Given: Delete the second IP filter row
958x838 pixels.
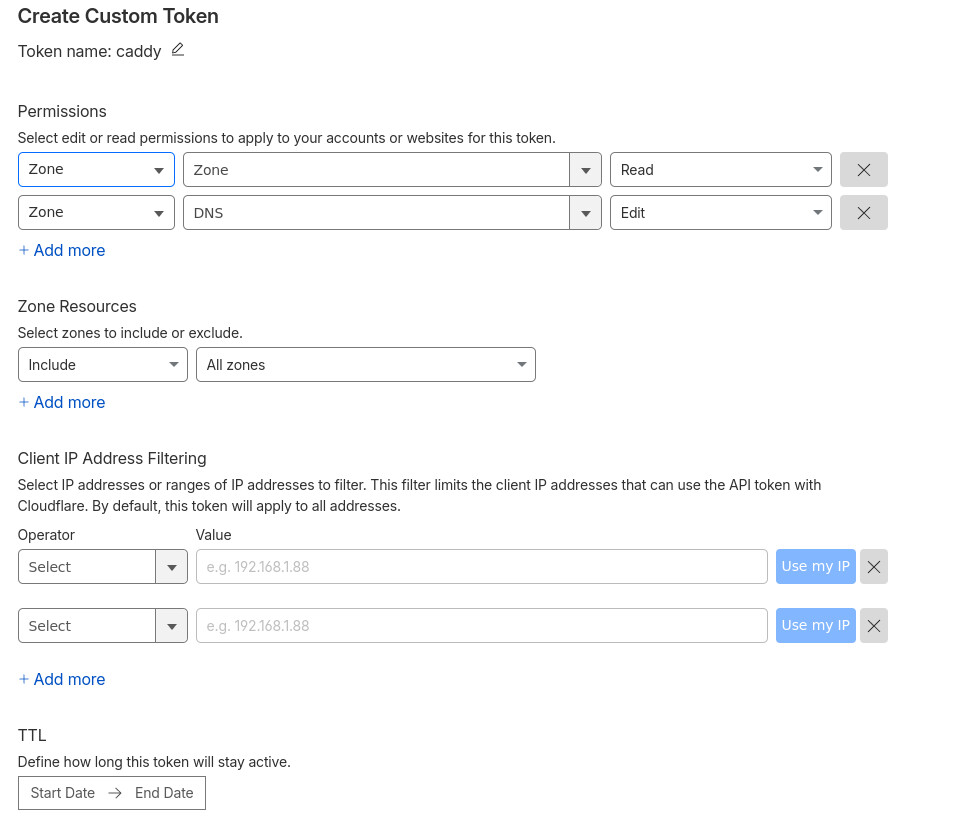Looking at the screenshot, I should [873, 626].
